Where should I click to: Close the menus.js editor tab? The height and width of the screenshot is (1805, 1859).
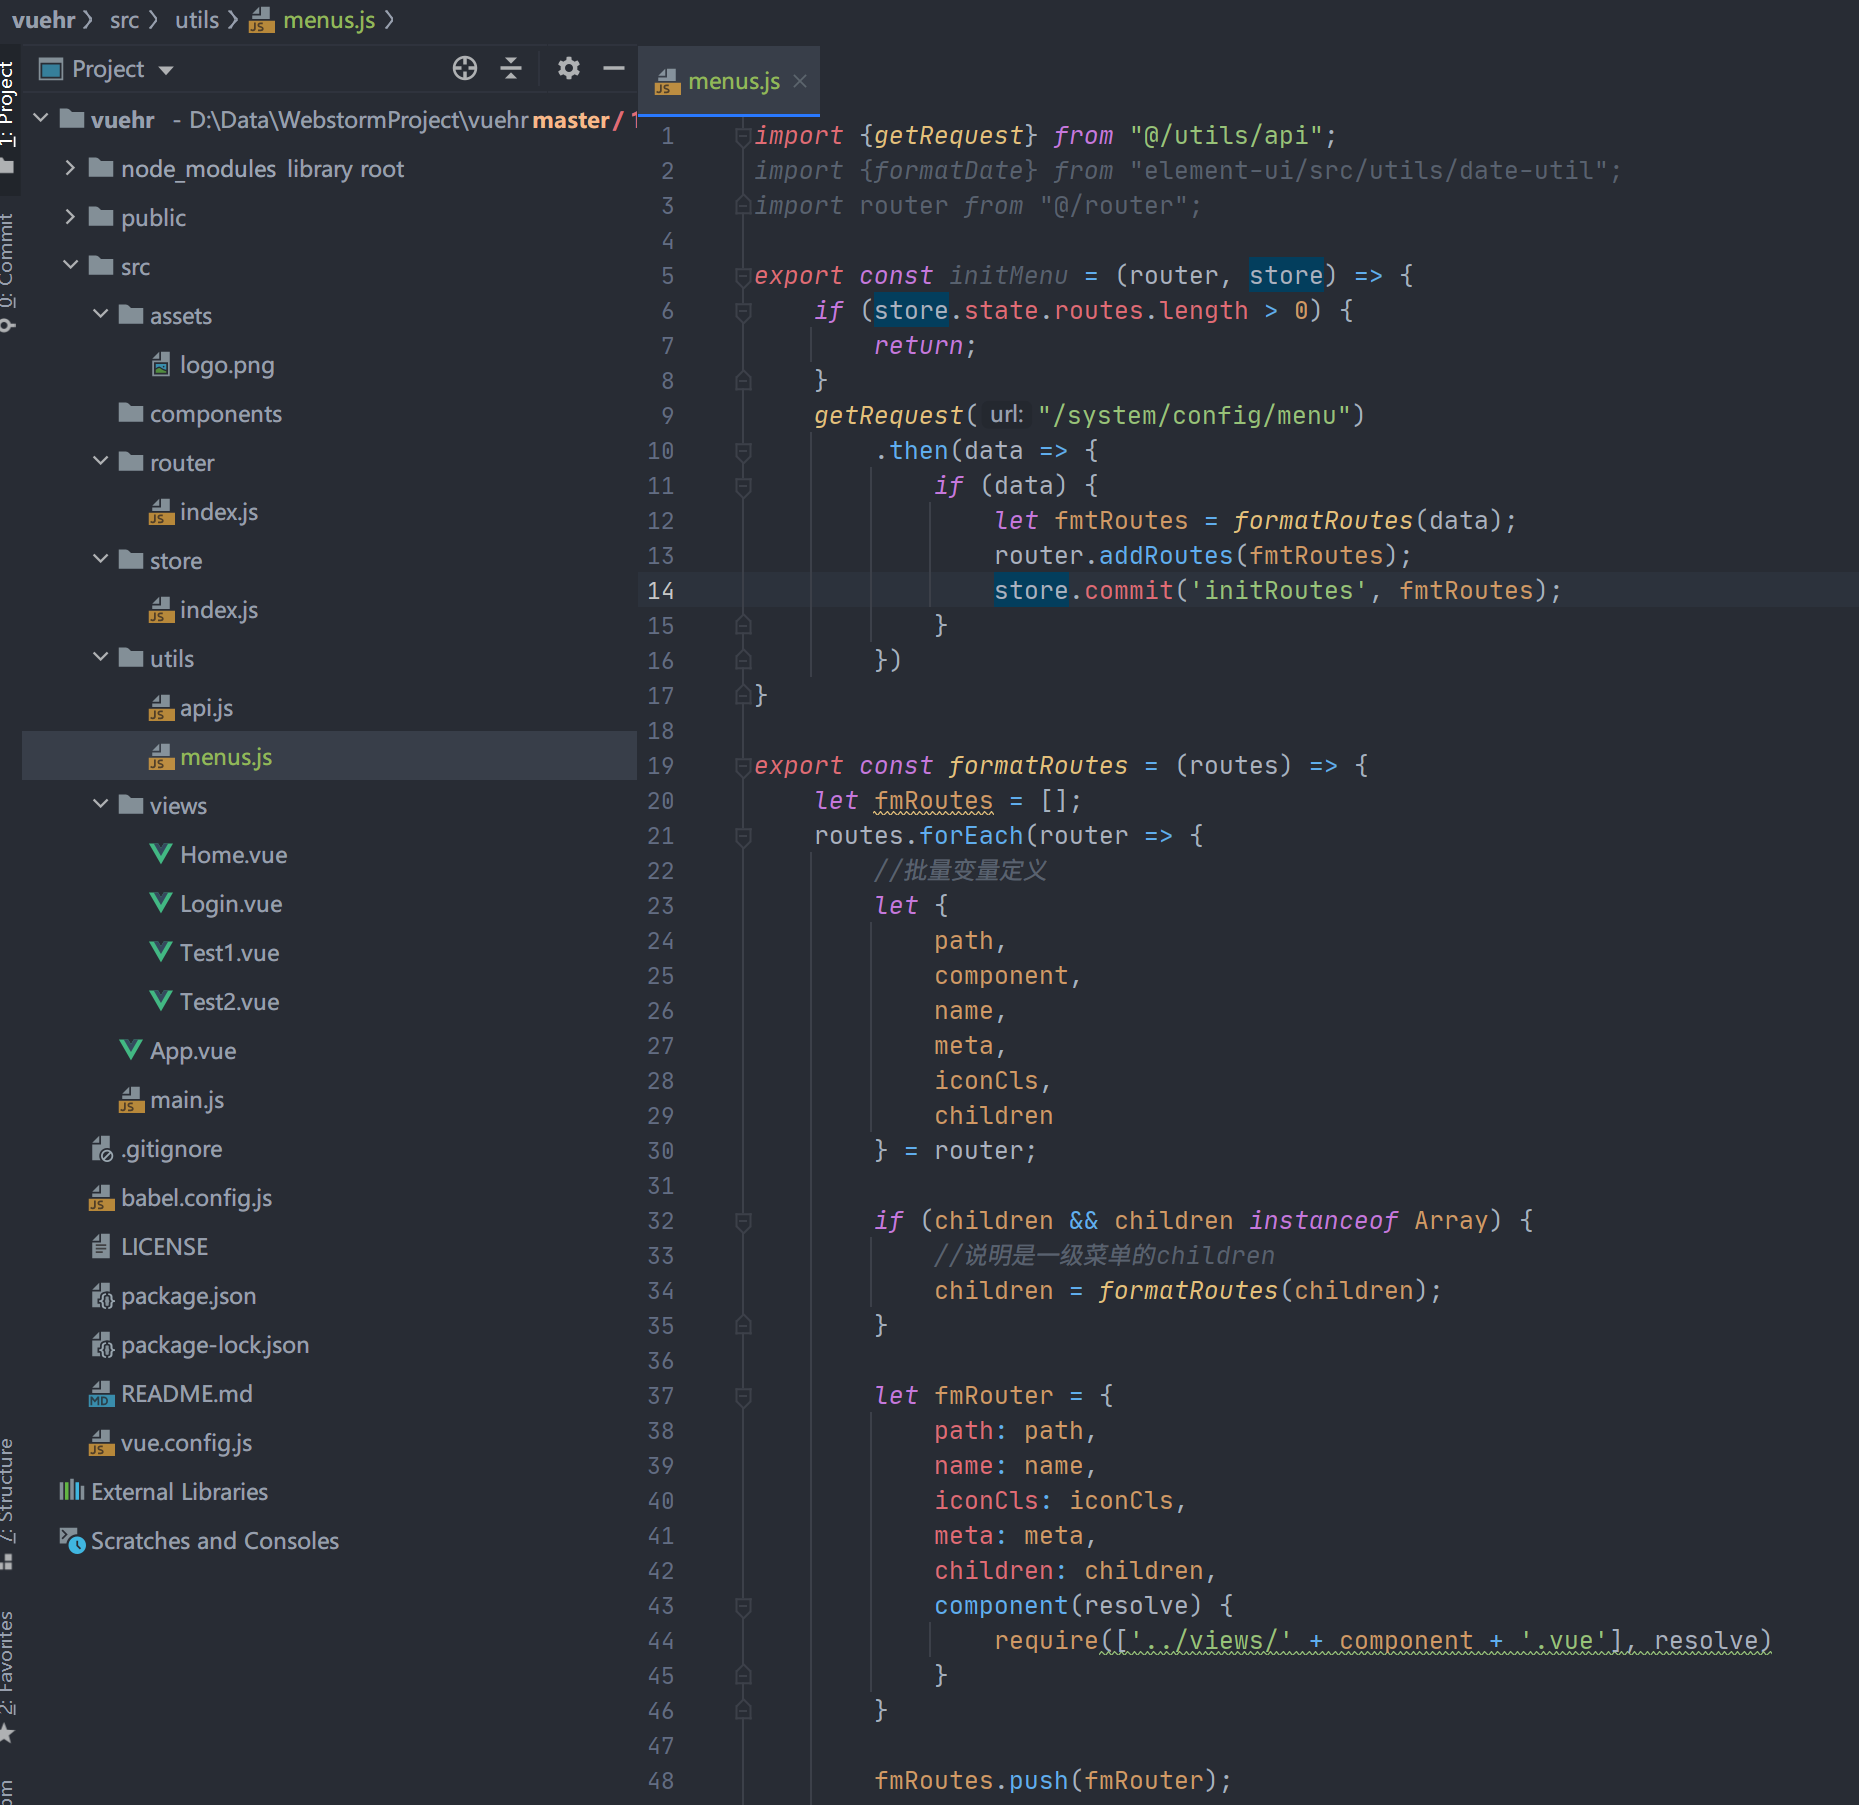point(800,81)
